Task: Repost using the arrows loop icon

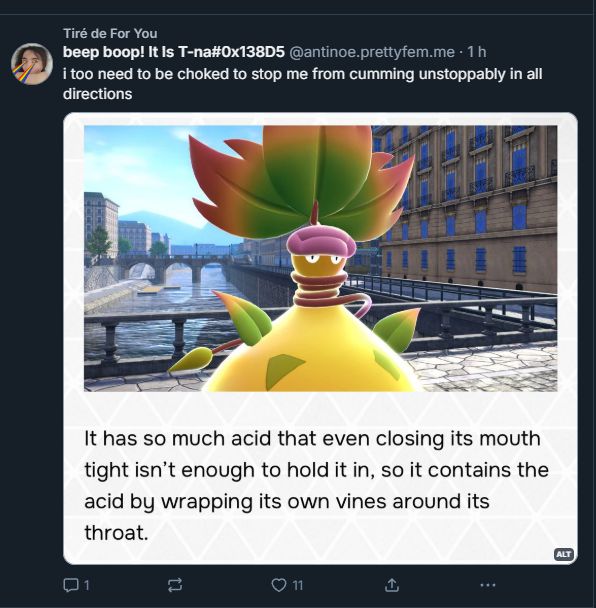Action: click(175, 585)
